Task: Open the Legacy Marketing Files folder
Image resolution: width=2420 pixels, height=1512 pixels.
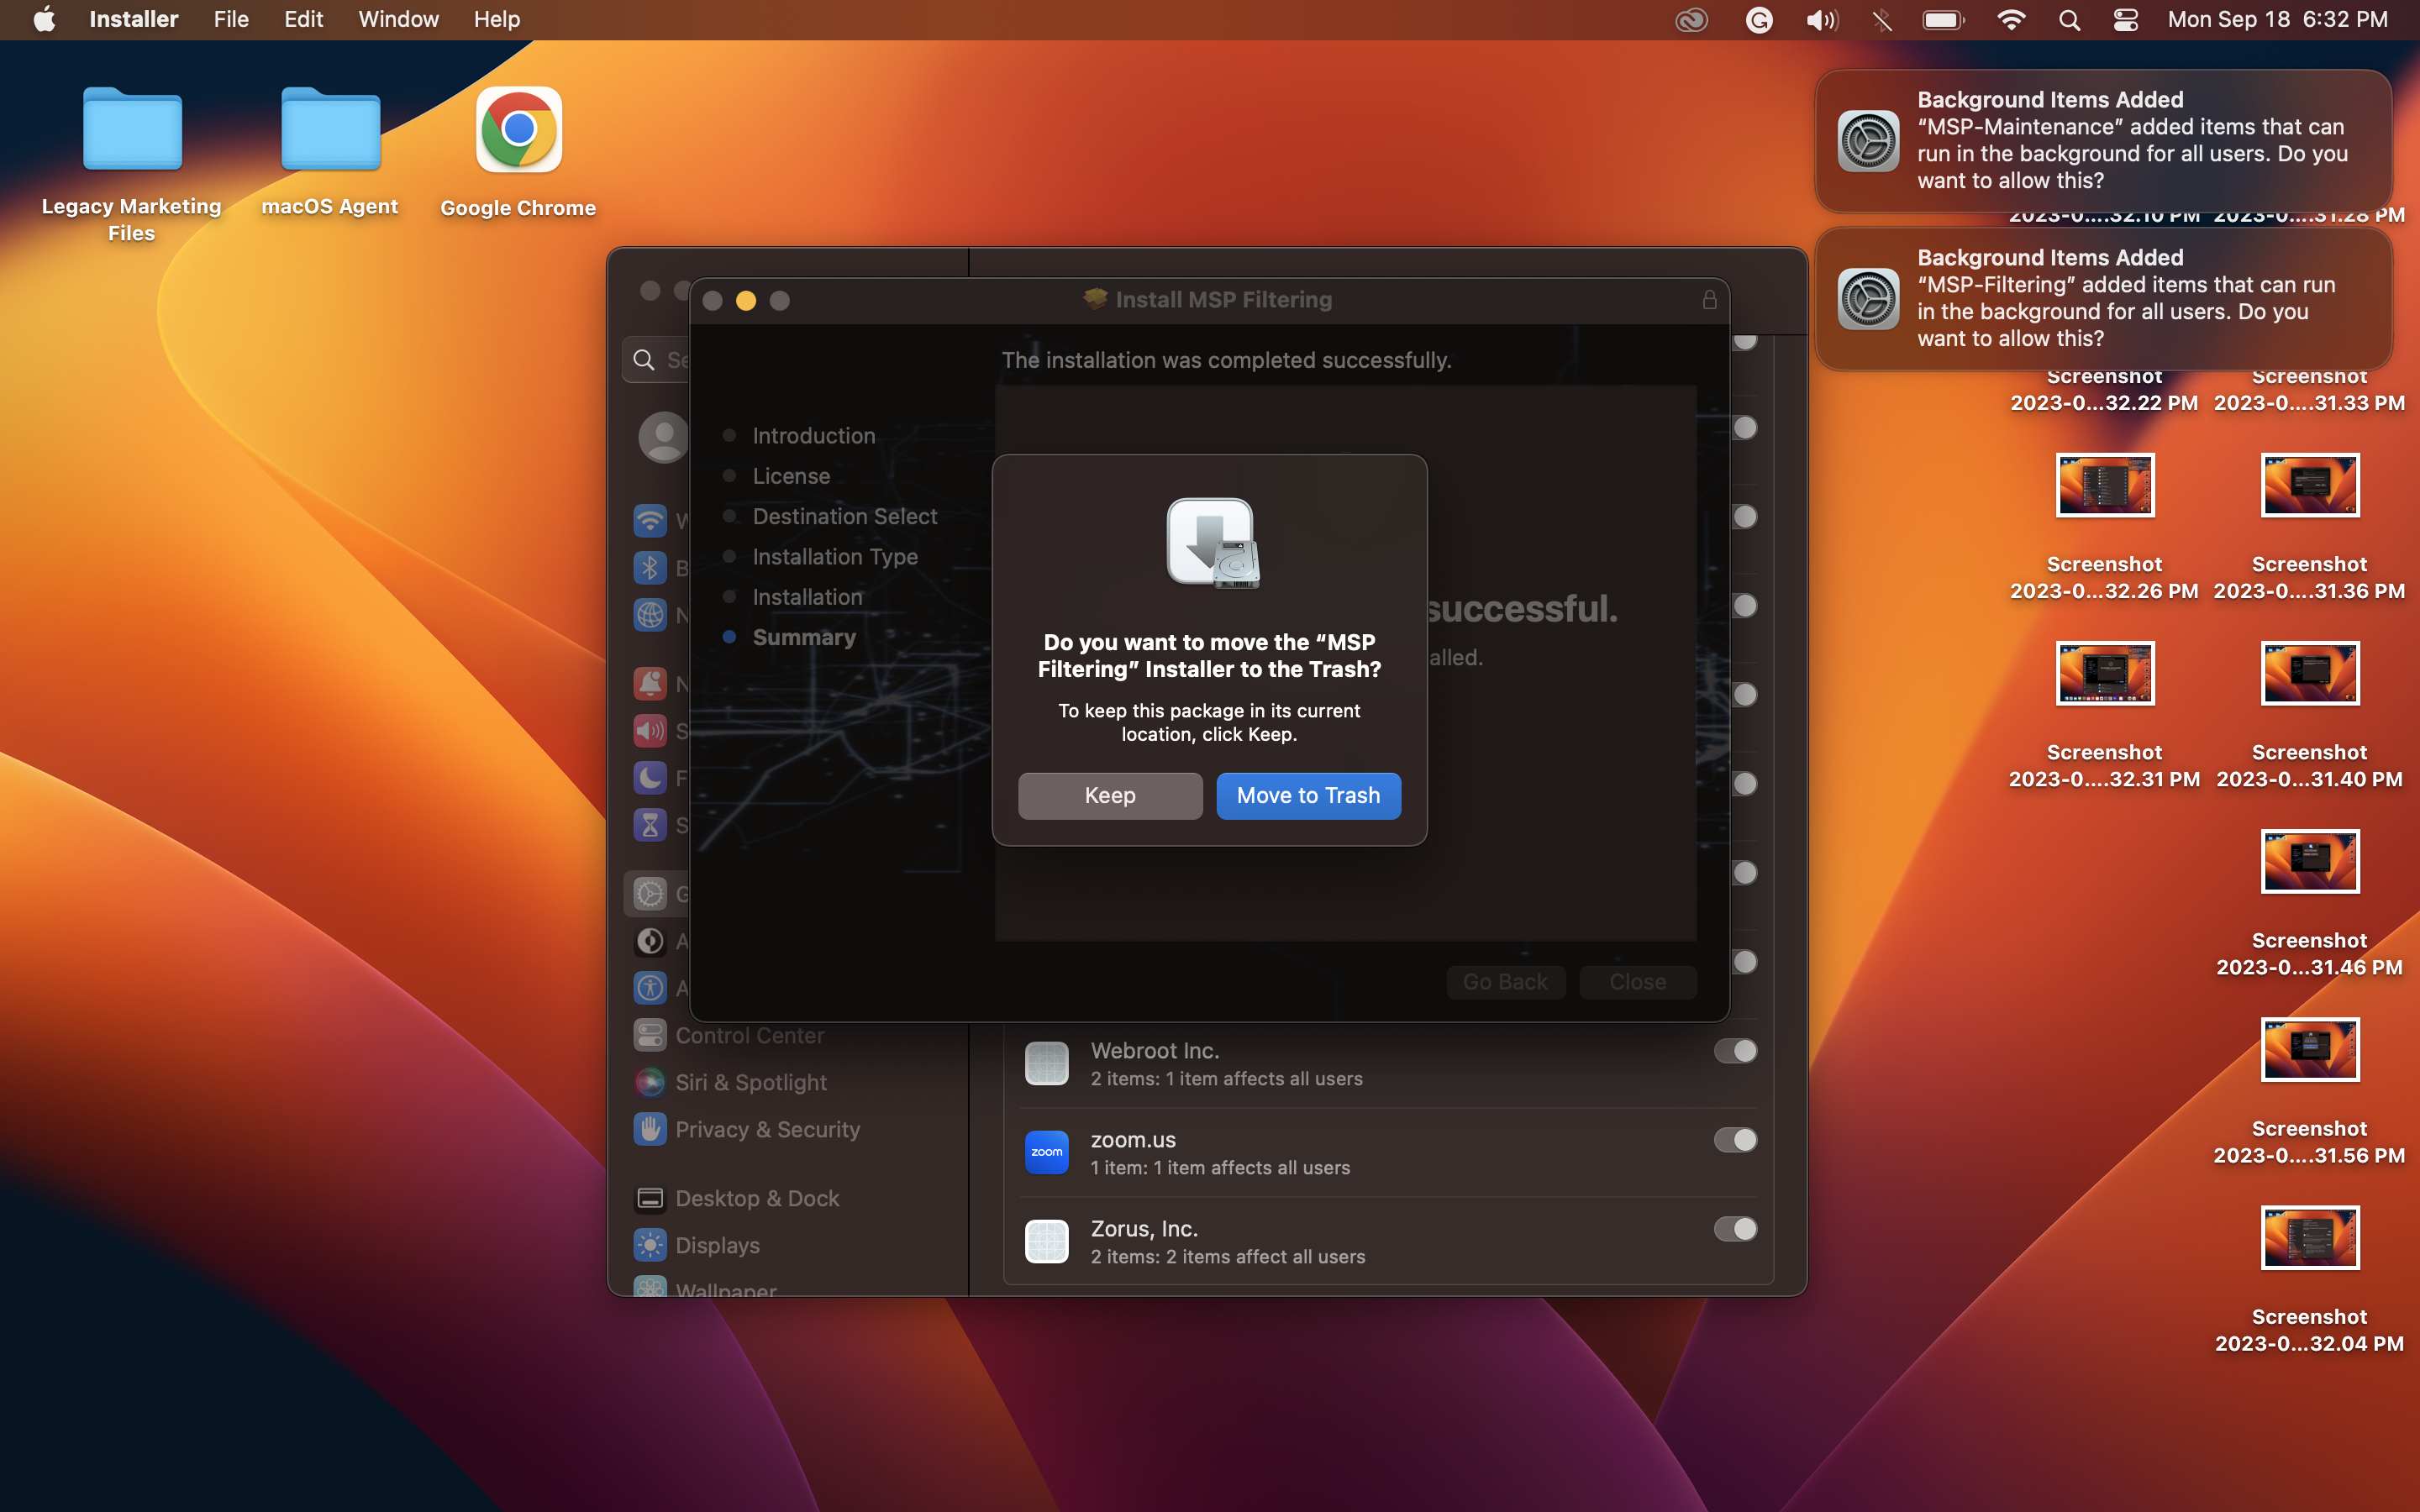Action: click(x=131, y=128)
